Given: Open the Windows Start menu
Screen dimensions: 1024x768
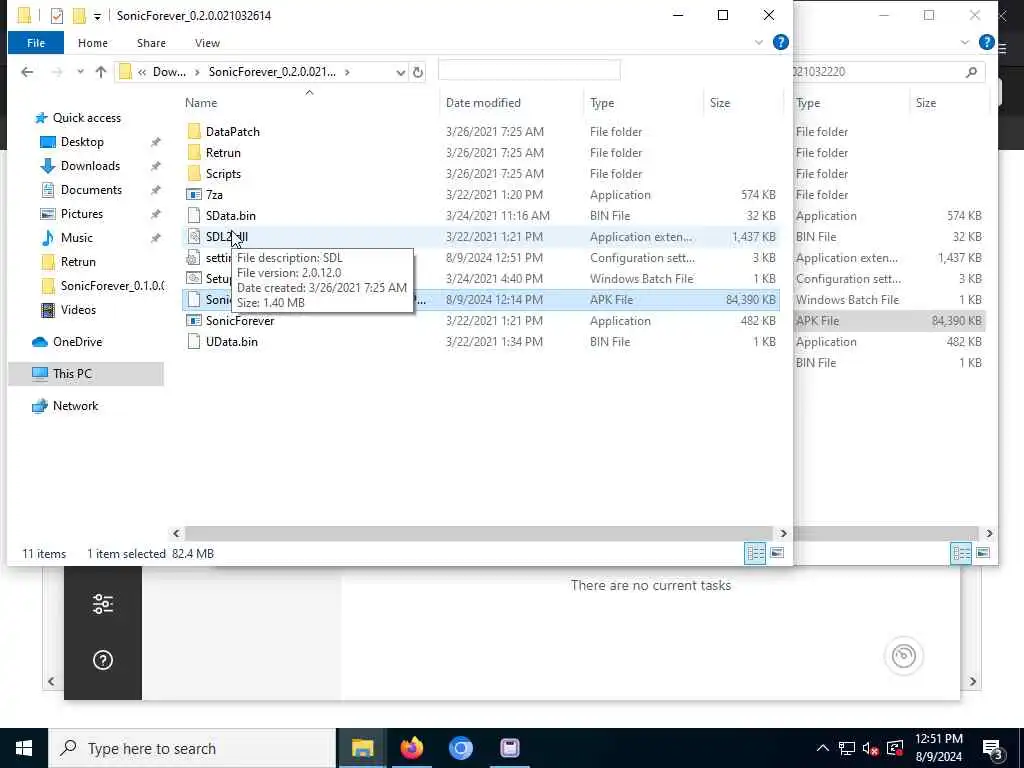Looking at the screenshot, I should point(24,748).
